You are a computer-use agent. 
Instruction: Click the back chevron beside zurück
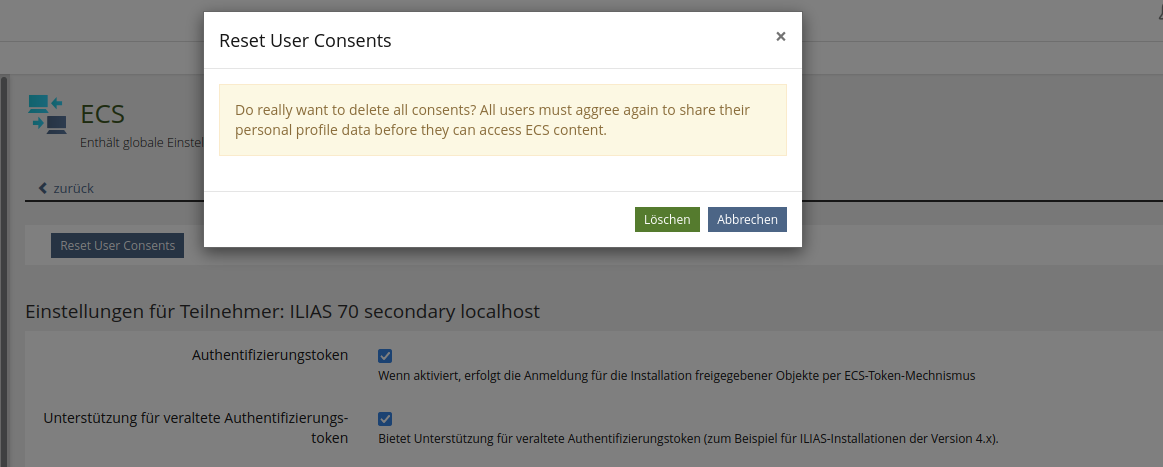coord(42,188)
